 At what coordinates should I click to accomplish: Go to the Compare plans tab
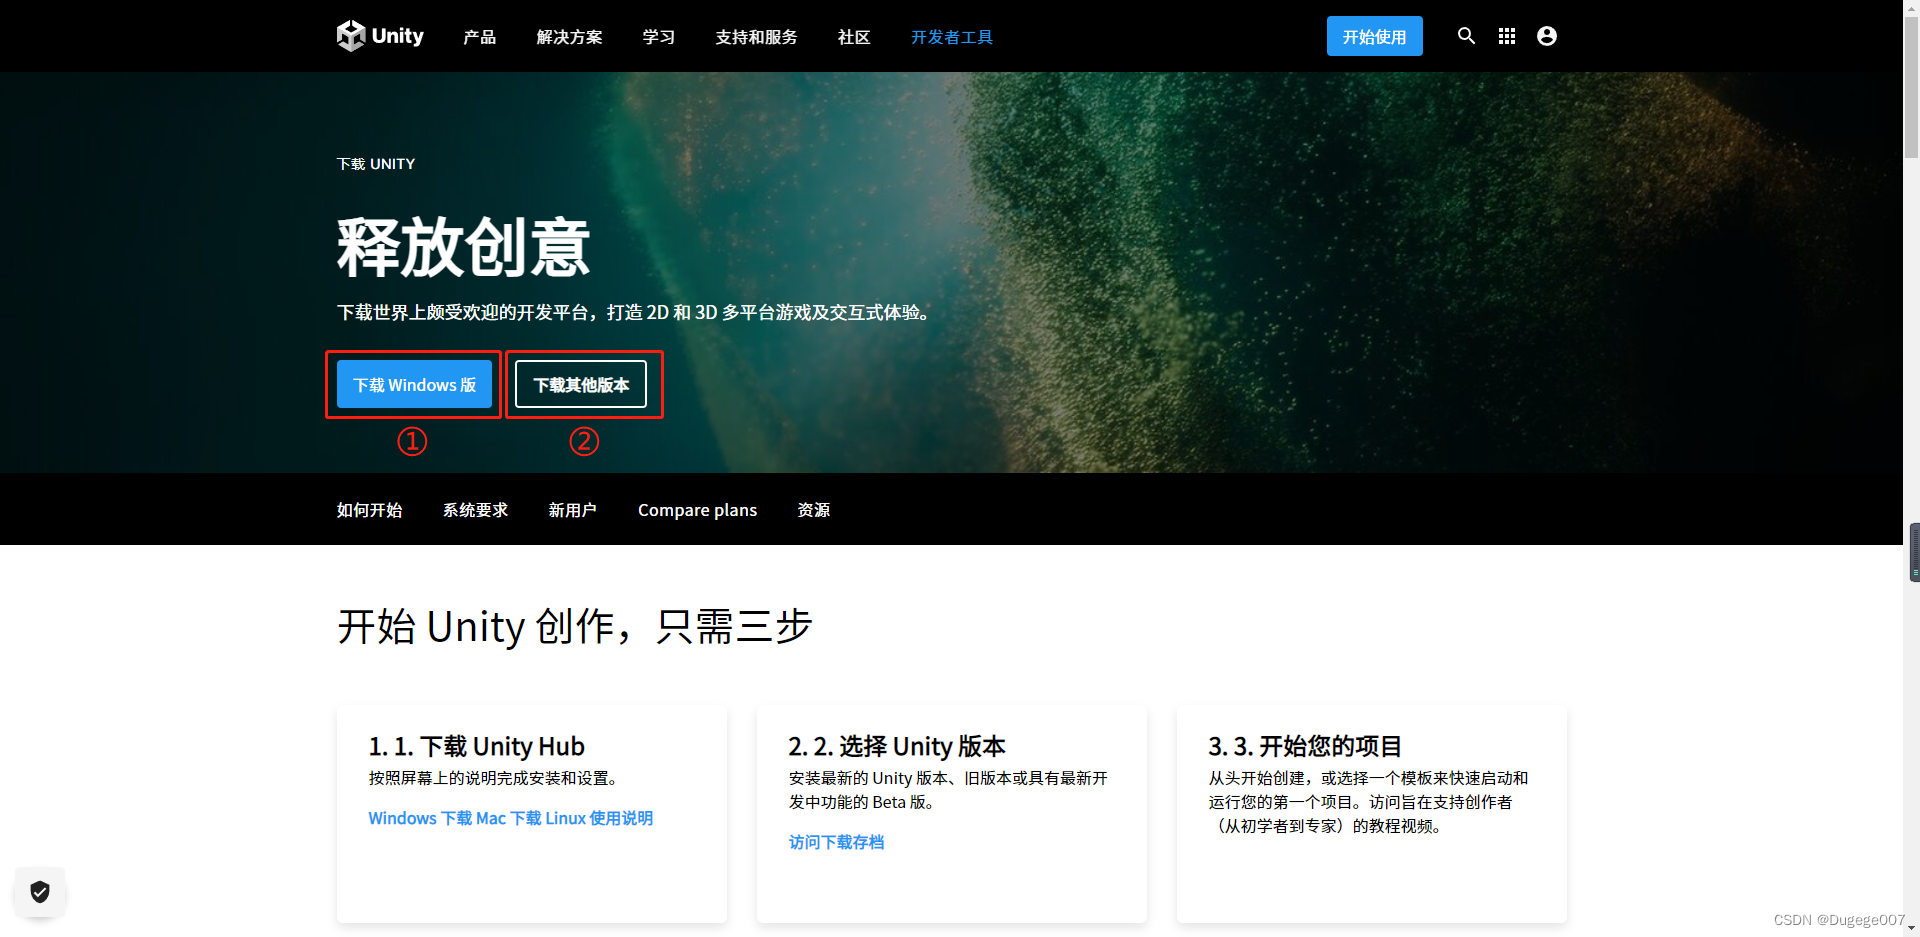click(698, 510)
